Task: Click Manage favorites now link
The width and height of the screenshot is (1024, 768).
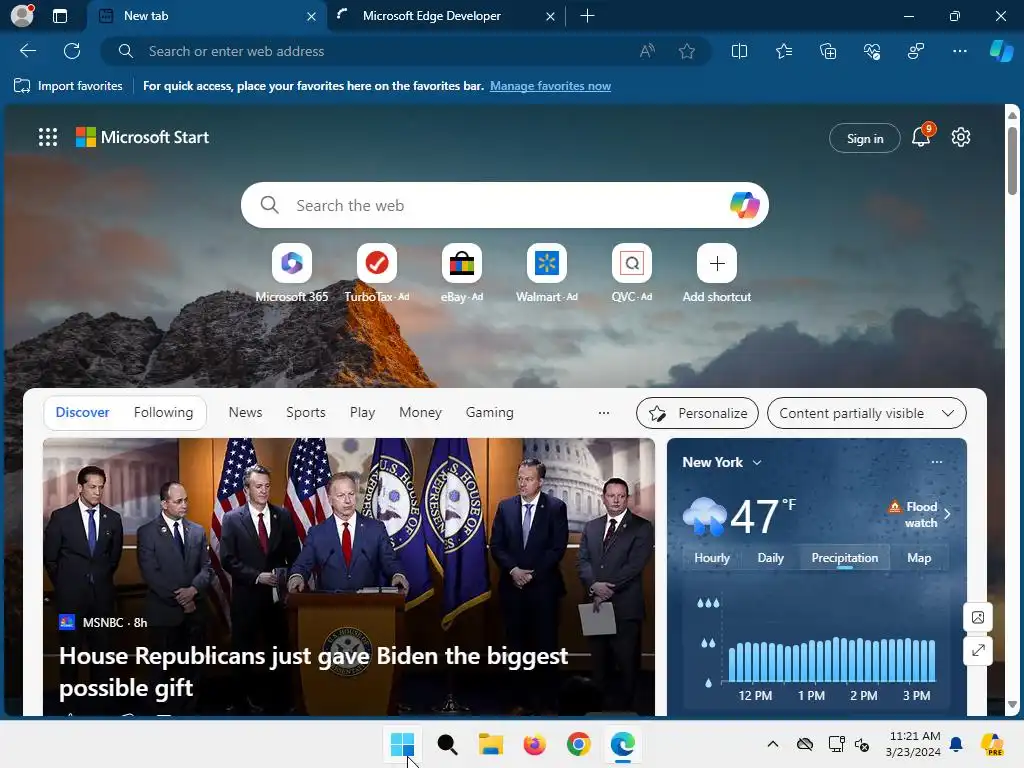Action: [550, 86]
